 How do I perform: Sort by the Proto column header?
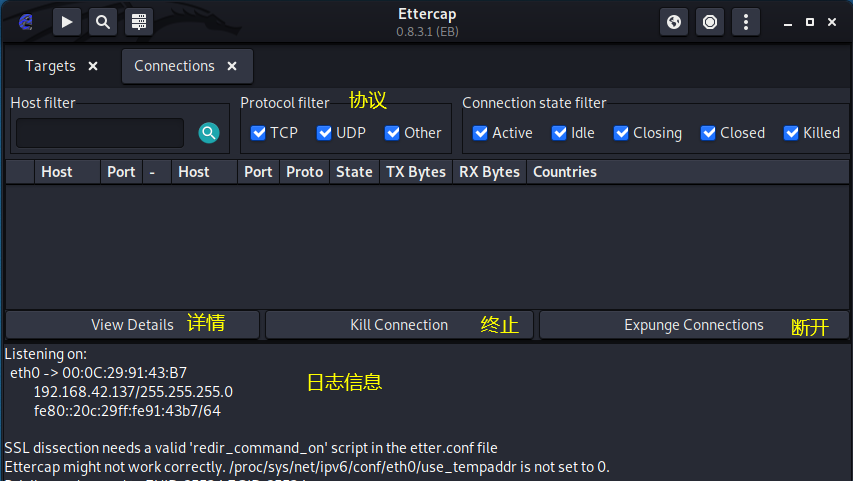(x=305, y=172)
